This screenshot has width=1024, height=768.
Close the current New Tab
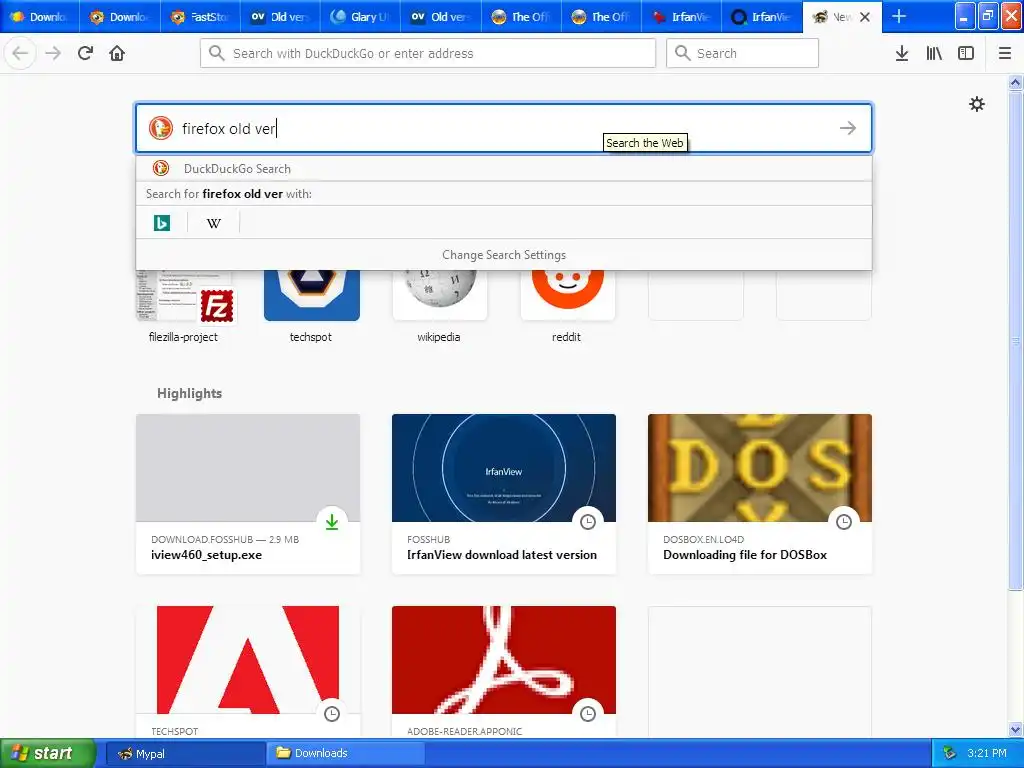[865, 17]
